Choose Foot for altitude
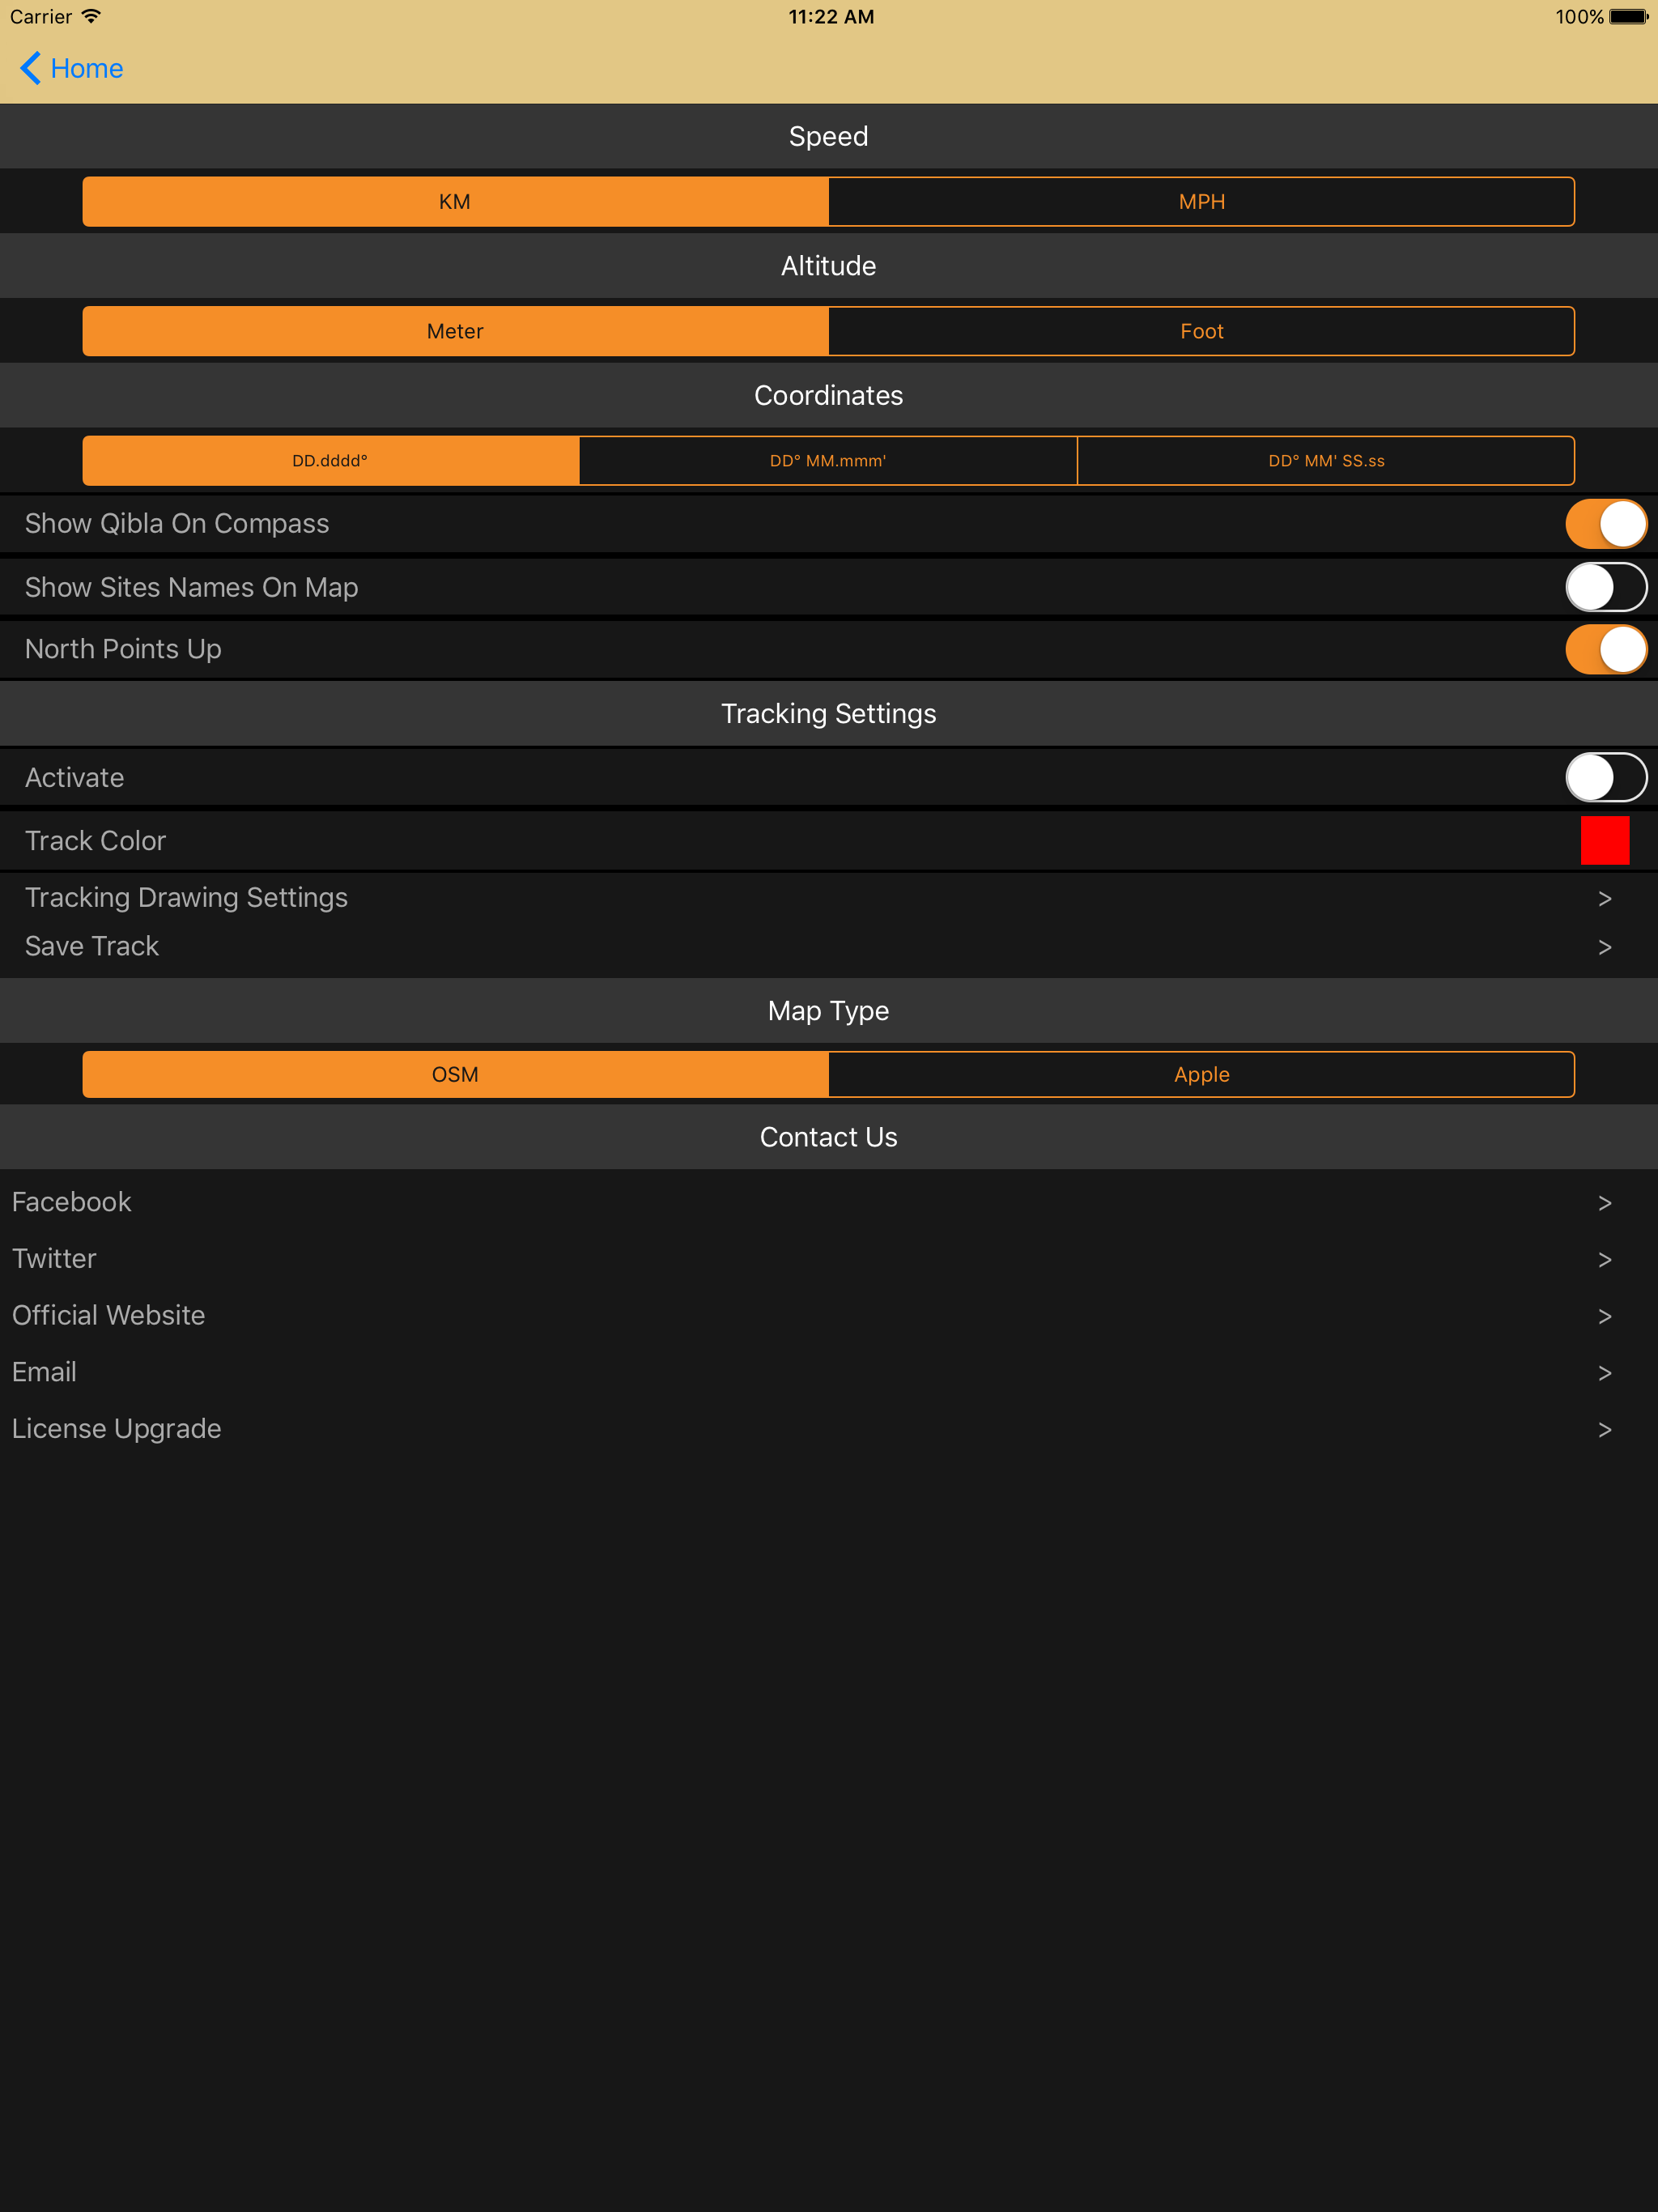 [1202, 331]
